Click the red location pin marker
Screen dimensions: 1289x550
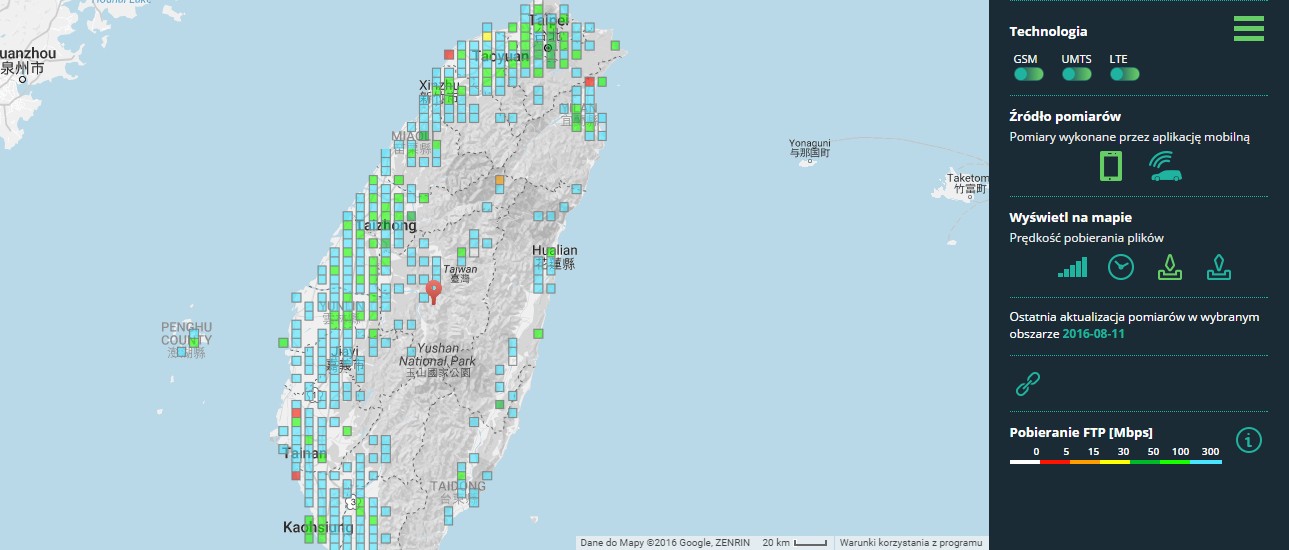tap(433, 291)
